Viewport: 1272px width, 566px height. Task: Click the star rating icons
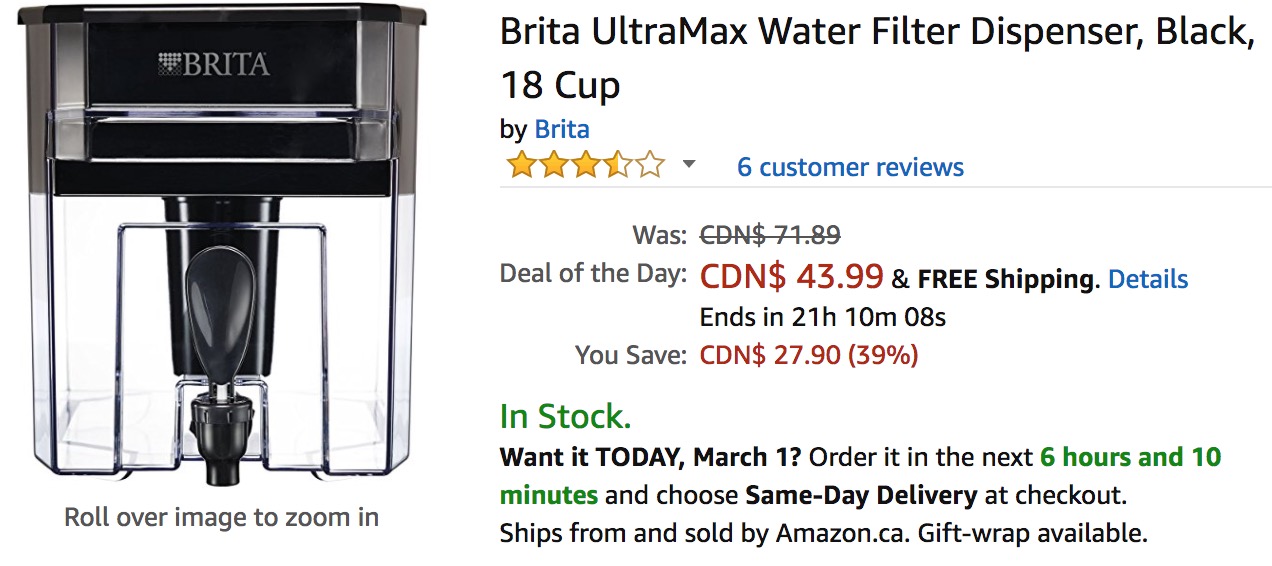point(585,165)
